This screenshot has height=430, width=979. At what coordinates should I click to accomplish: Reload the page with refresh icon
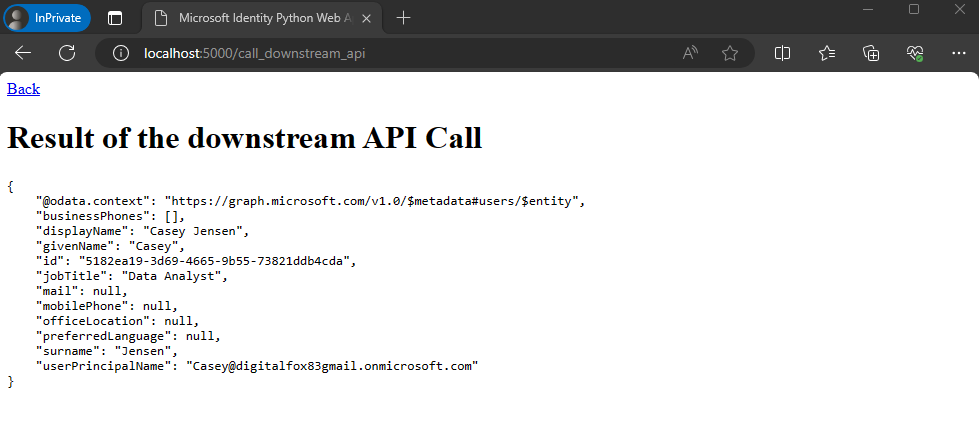pyautogui.click(x=67, y=53)
